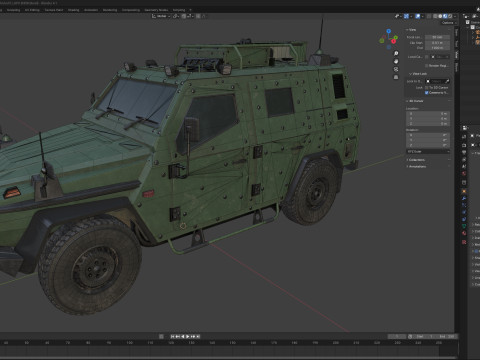480x360 pixels.
Task: Open the Render properties tab
Action: coord(464,145)
